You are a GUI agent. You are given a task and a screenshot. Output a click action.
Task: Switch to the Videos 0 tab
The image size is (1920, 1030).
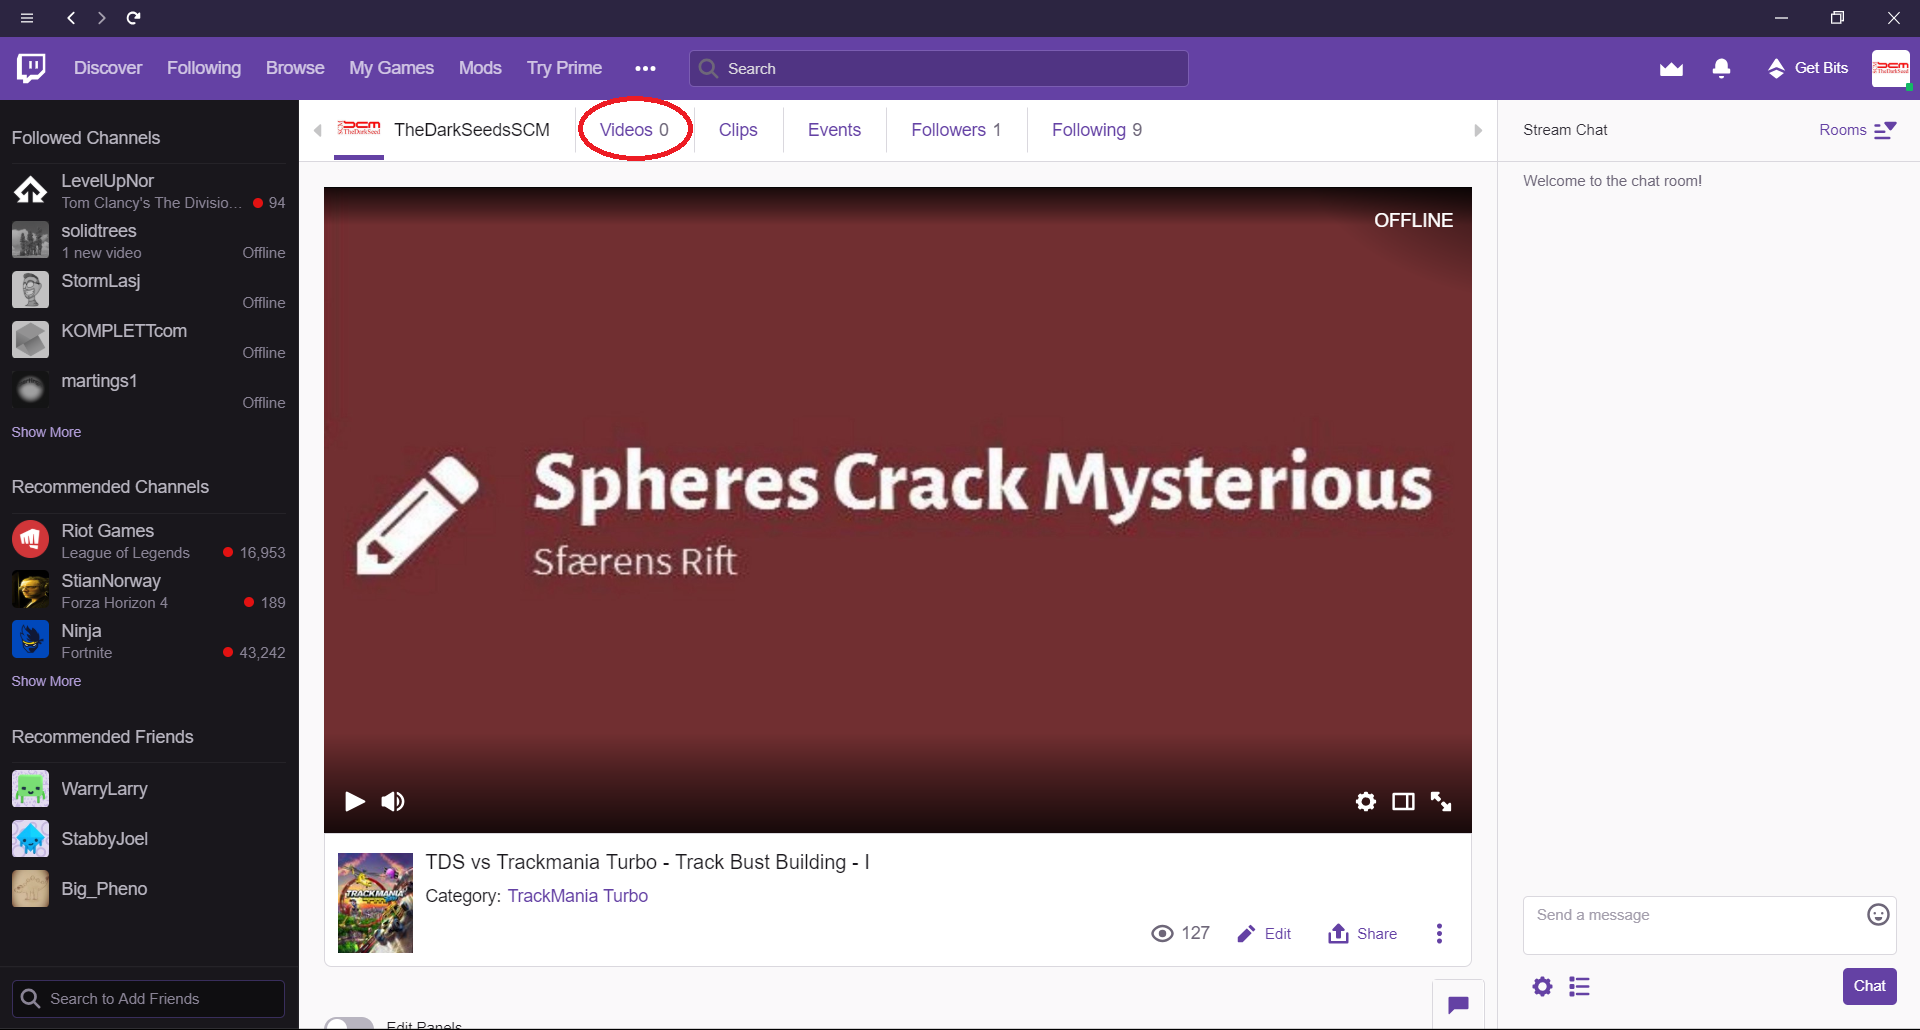[634, 130]
